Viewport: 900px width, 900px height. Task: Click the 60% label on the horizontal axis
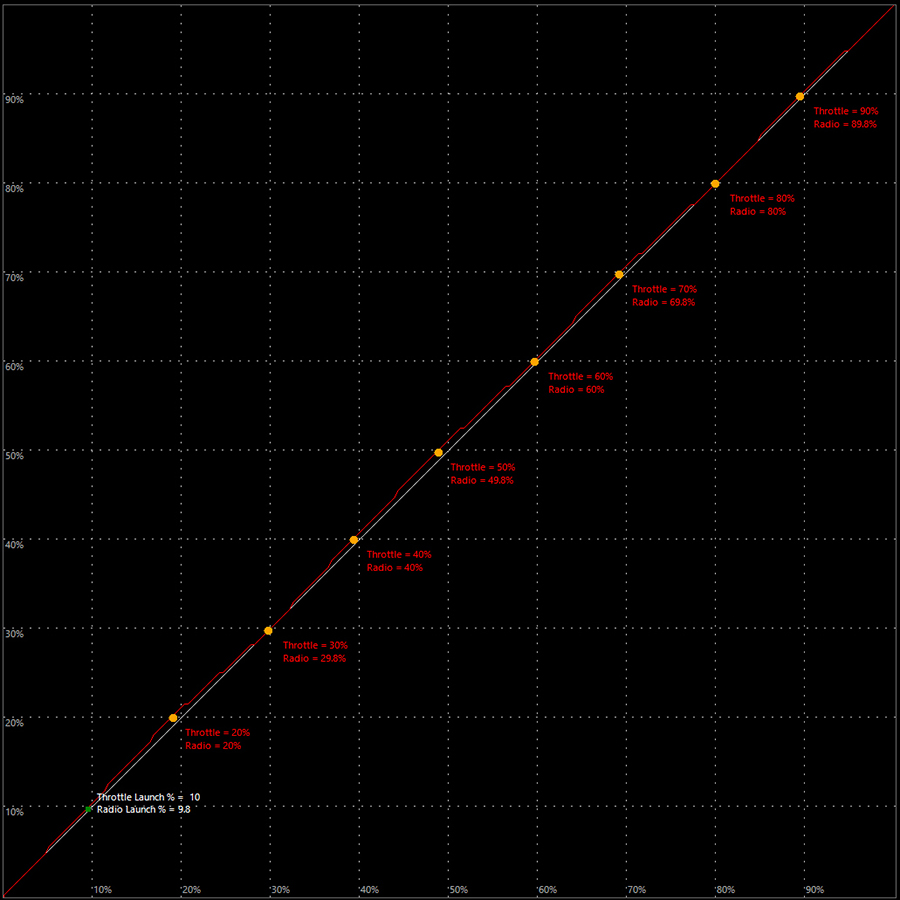click(548, 890)
